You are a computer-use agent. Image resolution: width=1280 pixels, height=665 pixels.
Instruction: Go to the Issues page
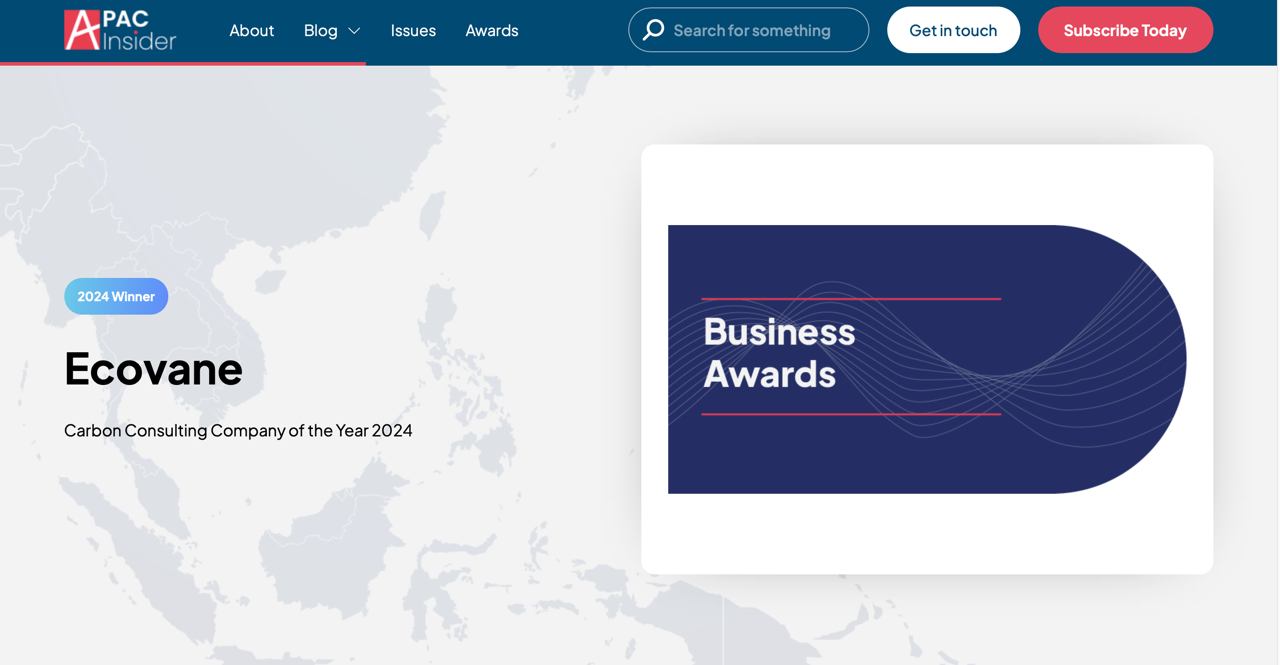click(413, 30)
